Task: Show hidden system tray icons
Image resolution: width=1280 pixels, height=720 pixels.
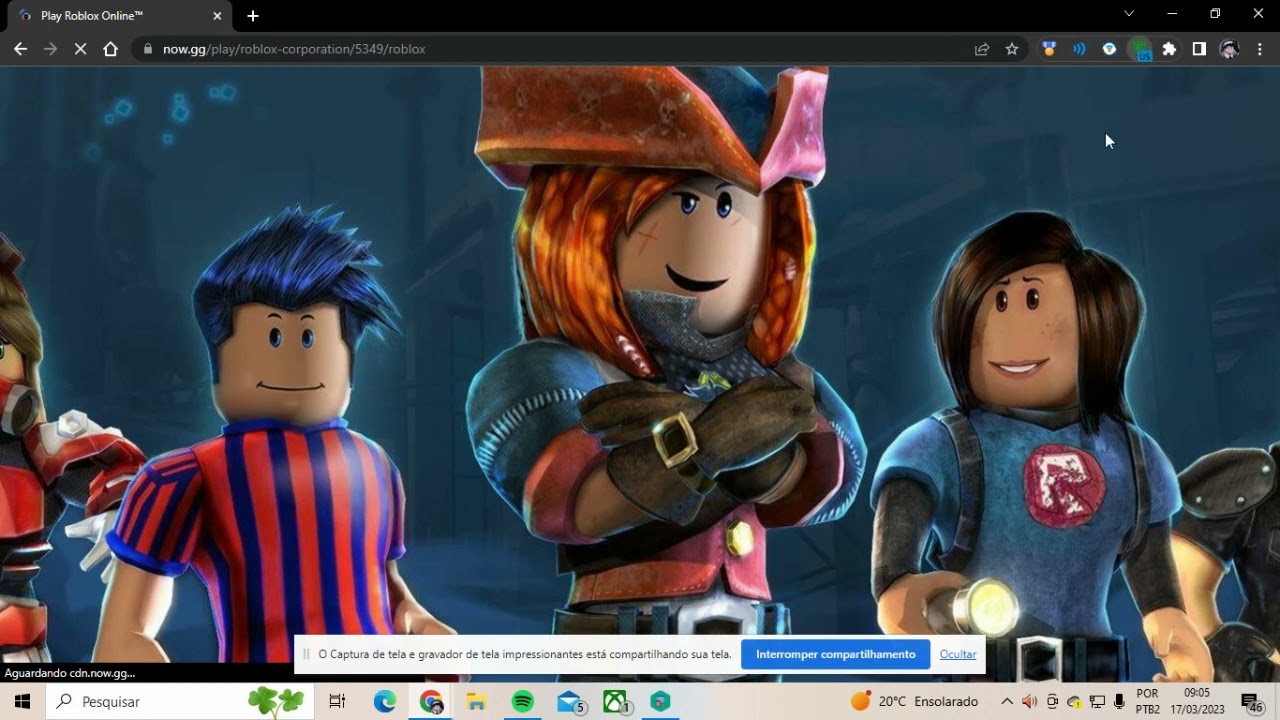Action: click(x=1007, y=702)
